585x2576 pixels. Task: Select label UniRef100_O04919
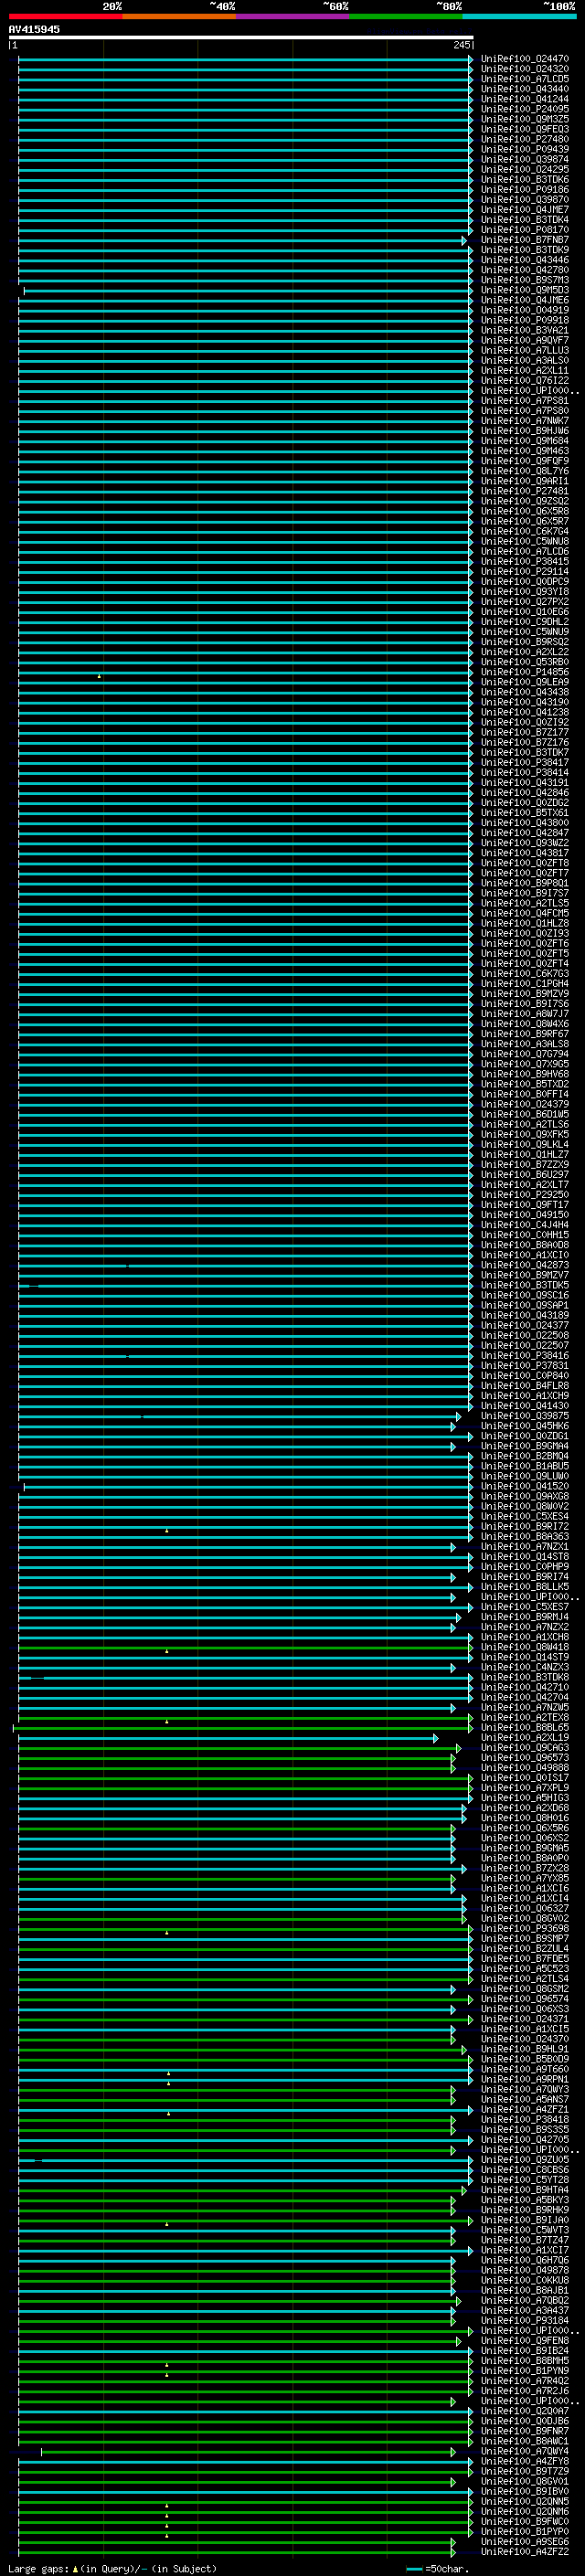525,310
